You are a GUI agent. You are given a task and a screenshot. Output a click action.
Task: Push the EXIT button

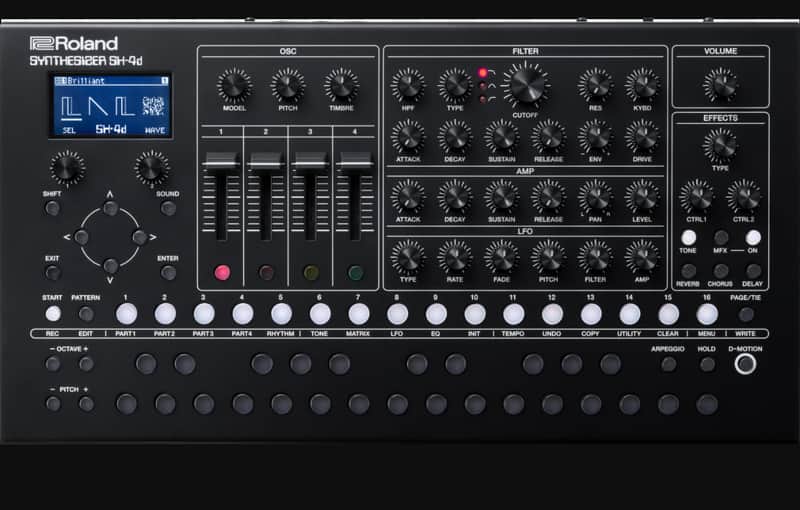(53, 273)
